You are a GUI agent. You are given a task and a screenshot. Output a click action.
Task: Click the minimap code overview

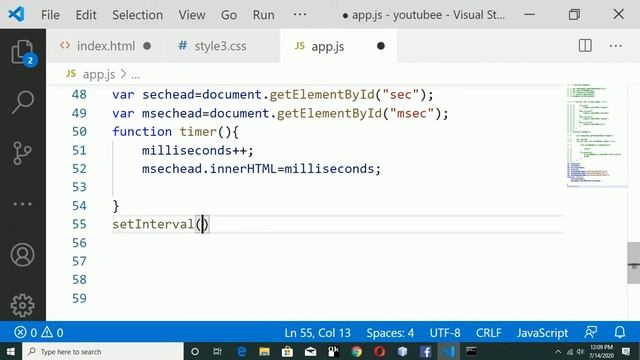click(596, 135)
